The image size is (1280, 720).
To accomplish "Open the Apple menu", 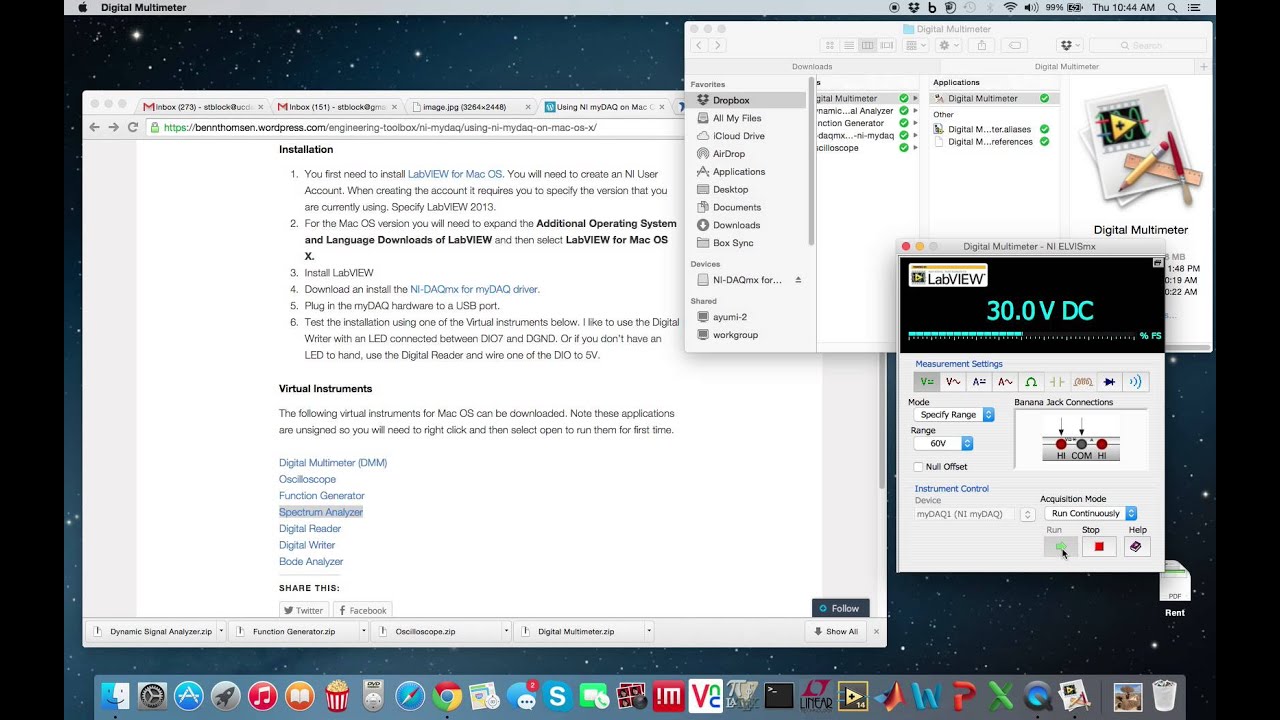I will click(x=82, y=7).
